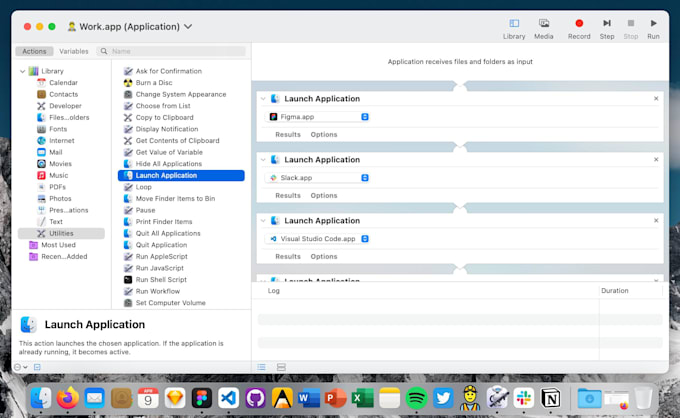Select the highlighted Launch Application action
The image size is (680, 418).
coord(181,175)
